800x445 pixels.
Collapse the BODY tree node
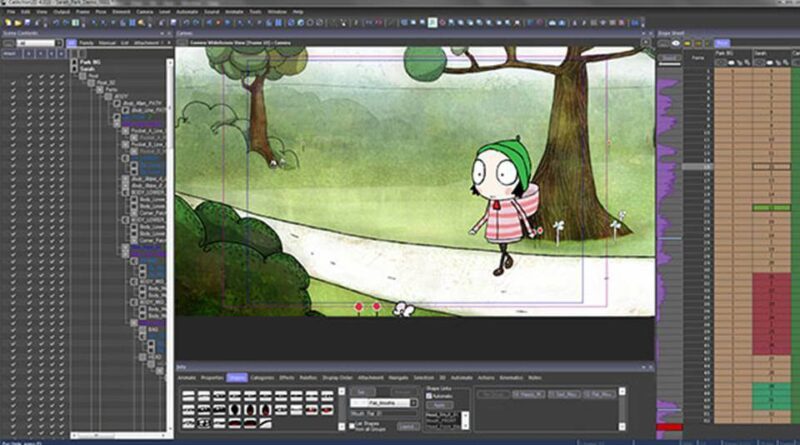point(108,96)
